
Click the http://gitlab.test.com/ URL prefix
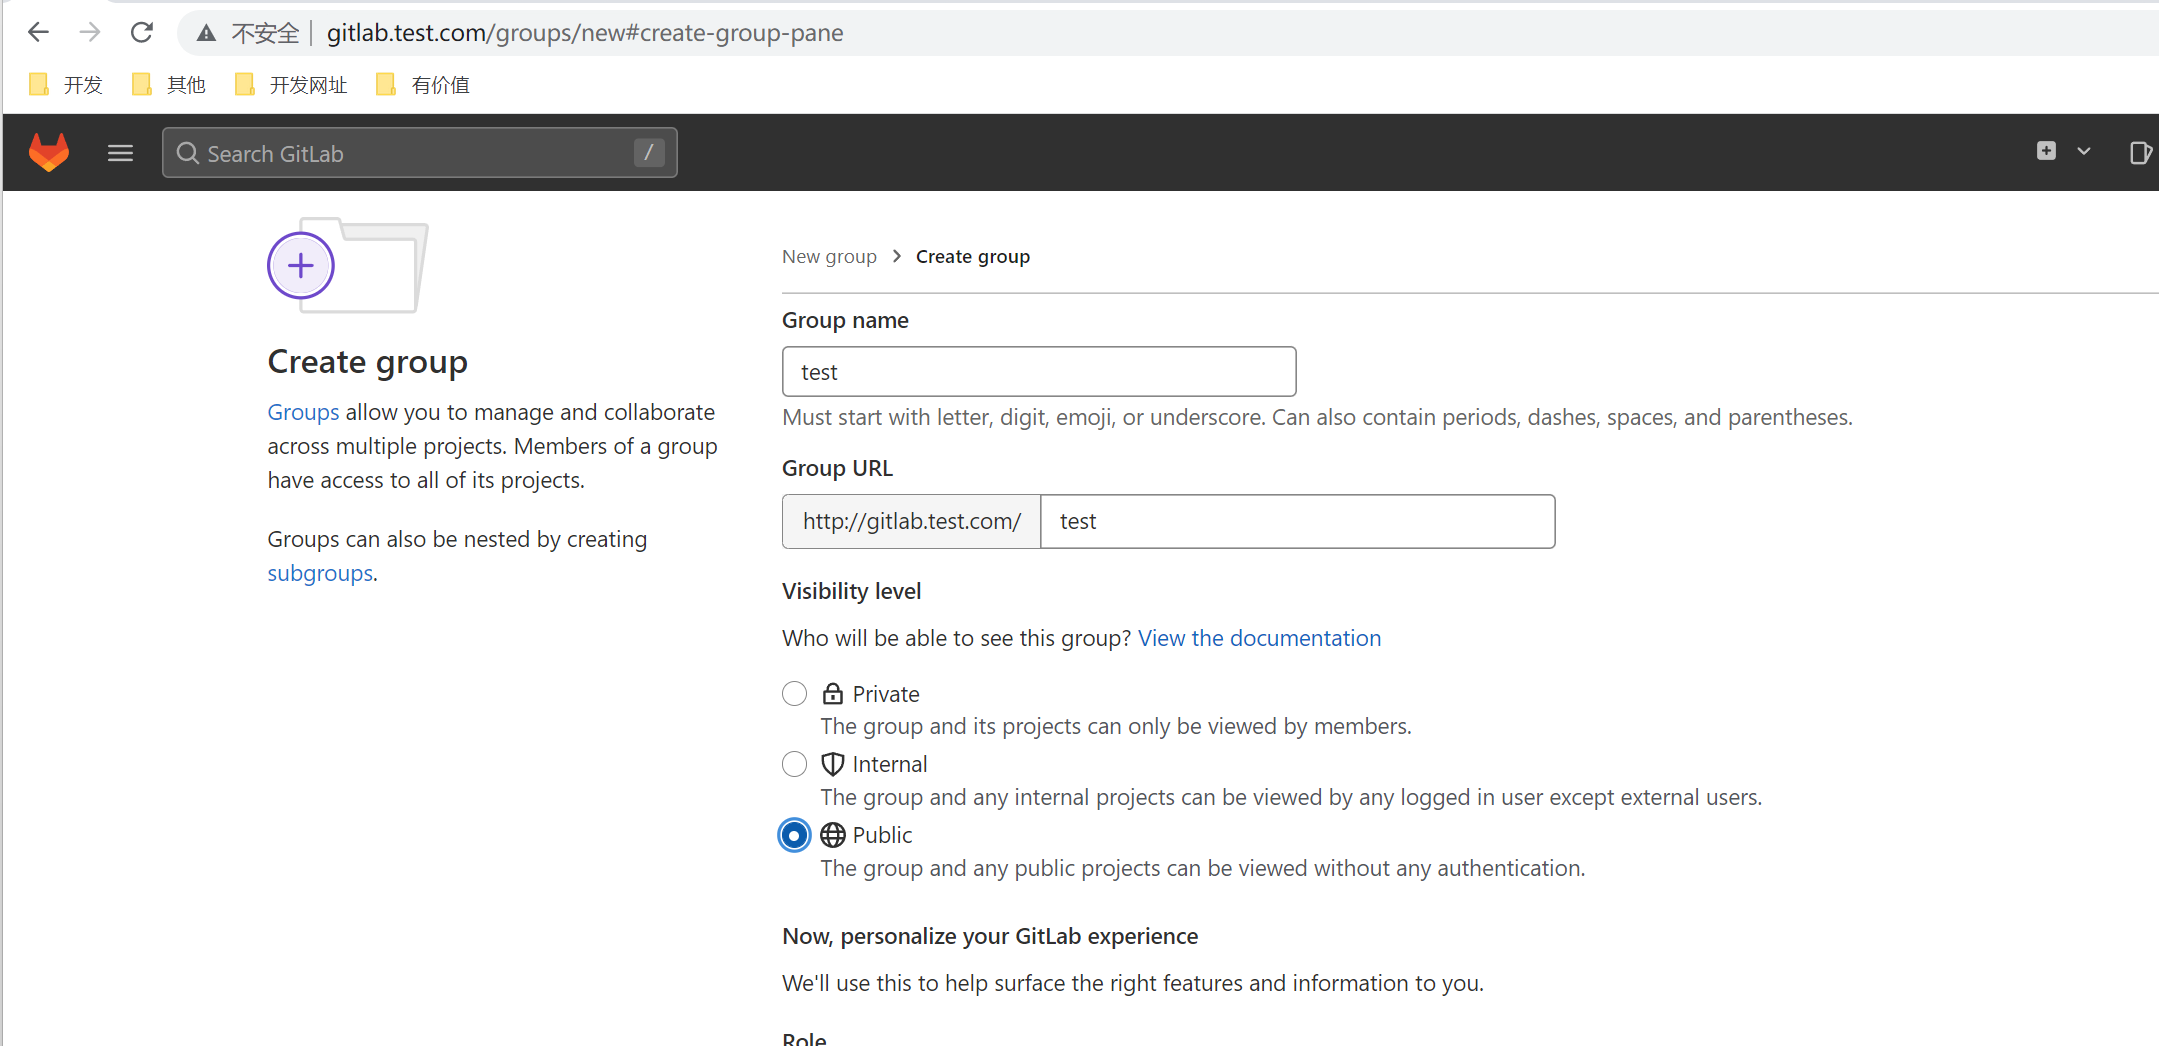[x=911, y=521]
